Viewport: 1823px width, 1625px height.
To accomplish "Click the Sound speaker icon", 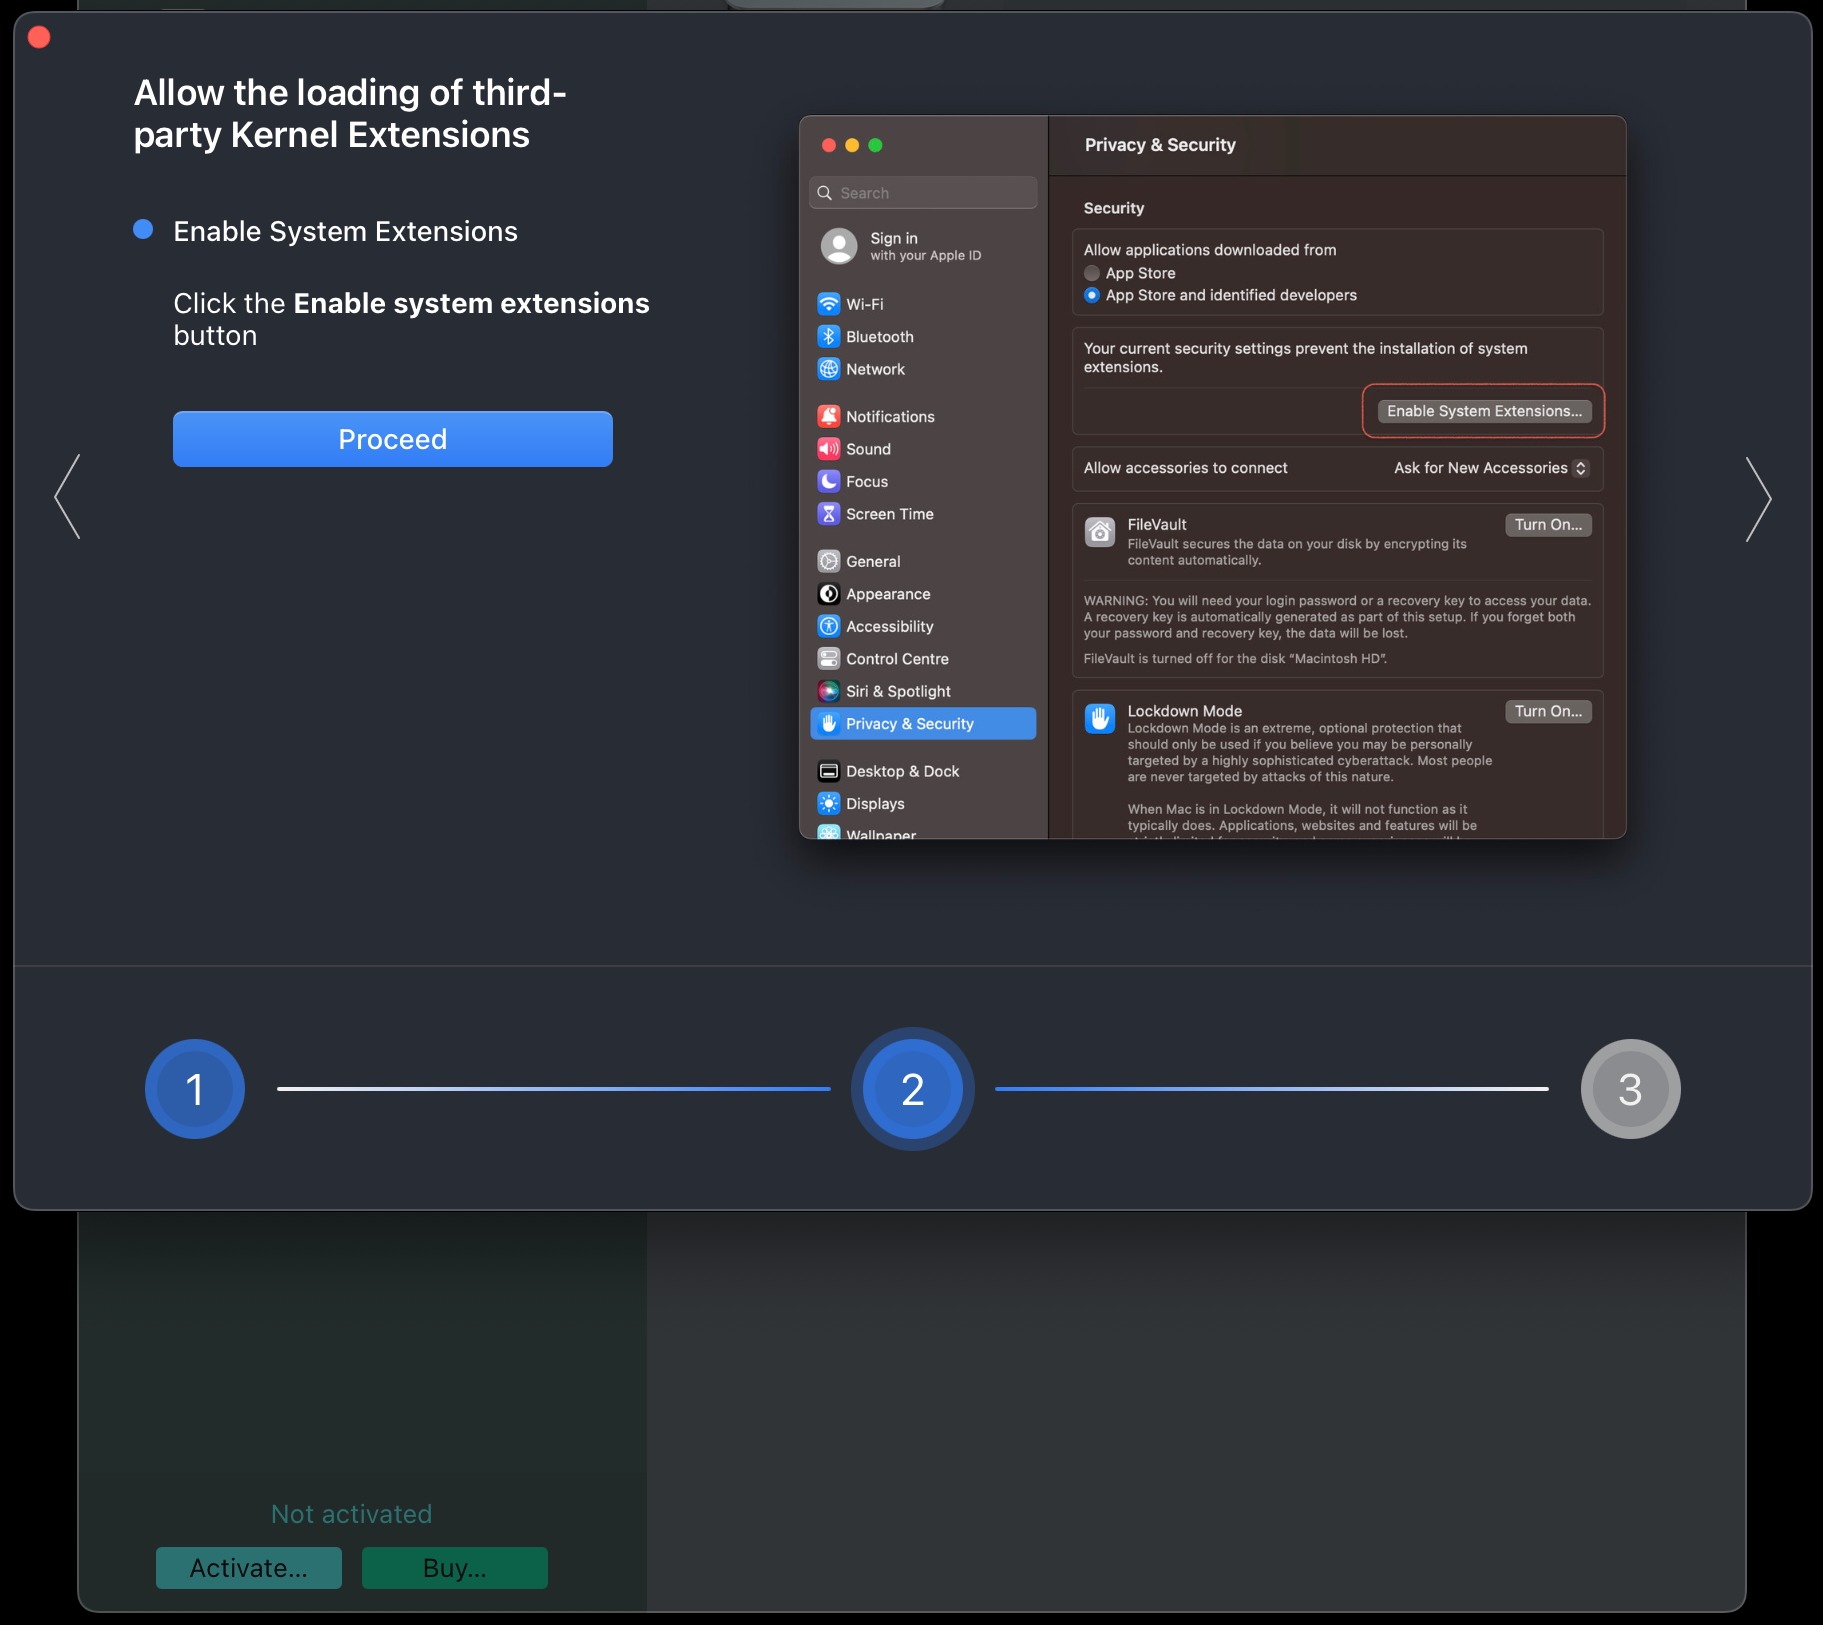I will click(x=829, y=449).
